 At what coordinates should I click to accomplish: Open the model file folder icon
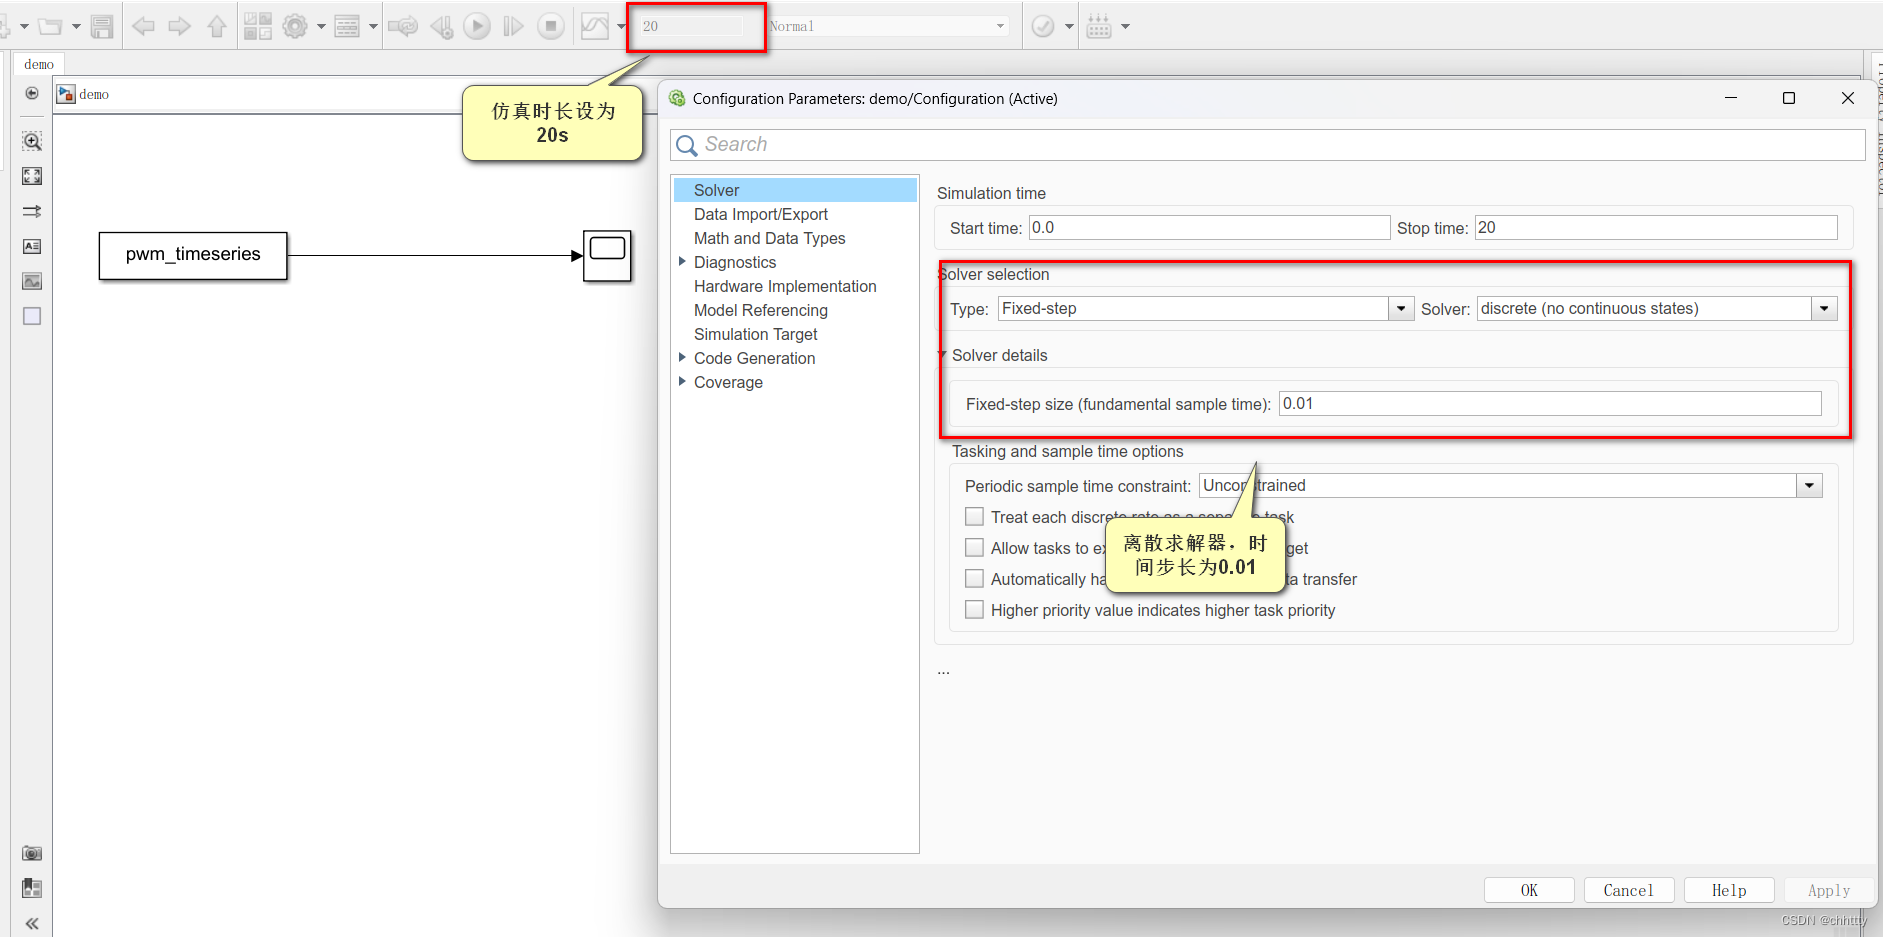pos(49,27)
